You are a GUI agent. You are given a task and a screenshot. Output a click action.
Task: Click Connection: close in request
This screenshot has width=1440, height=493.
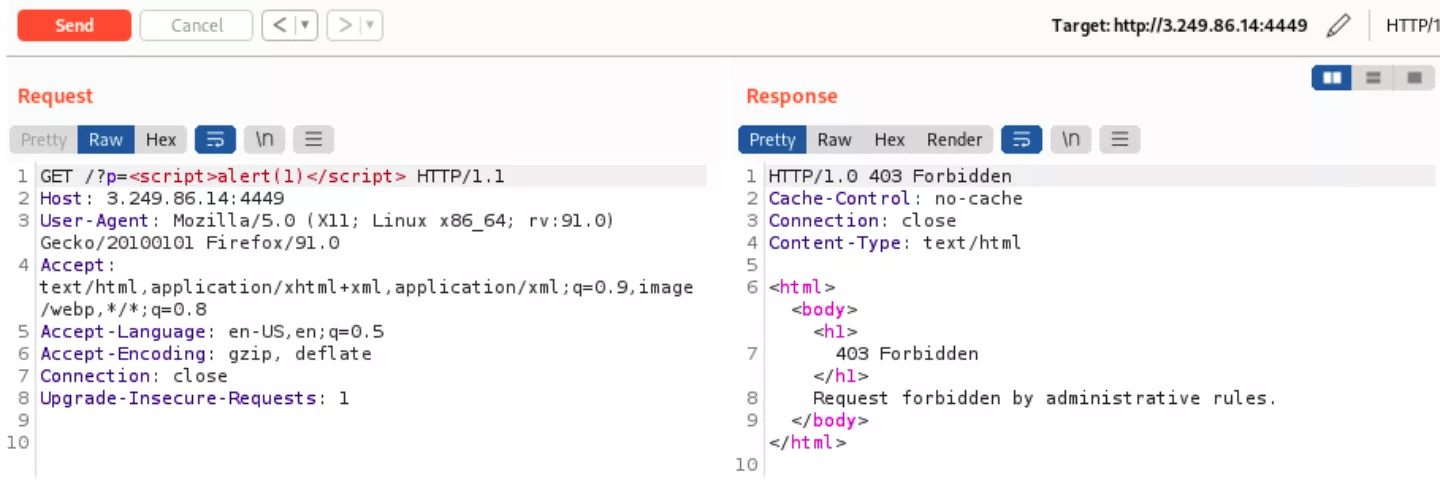pyautogui.click(x=134, y=376)
